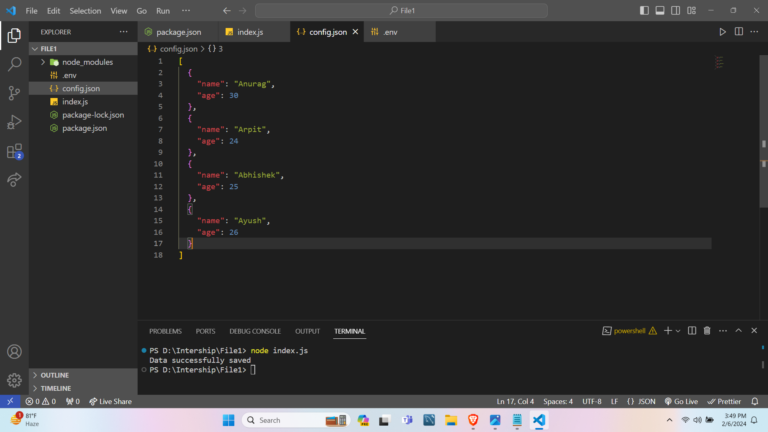Open package.json in the explorer tree

click(83, 128)
